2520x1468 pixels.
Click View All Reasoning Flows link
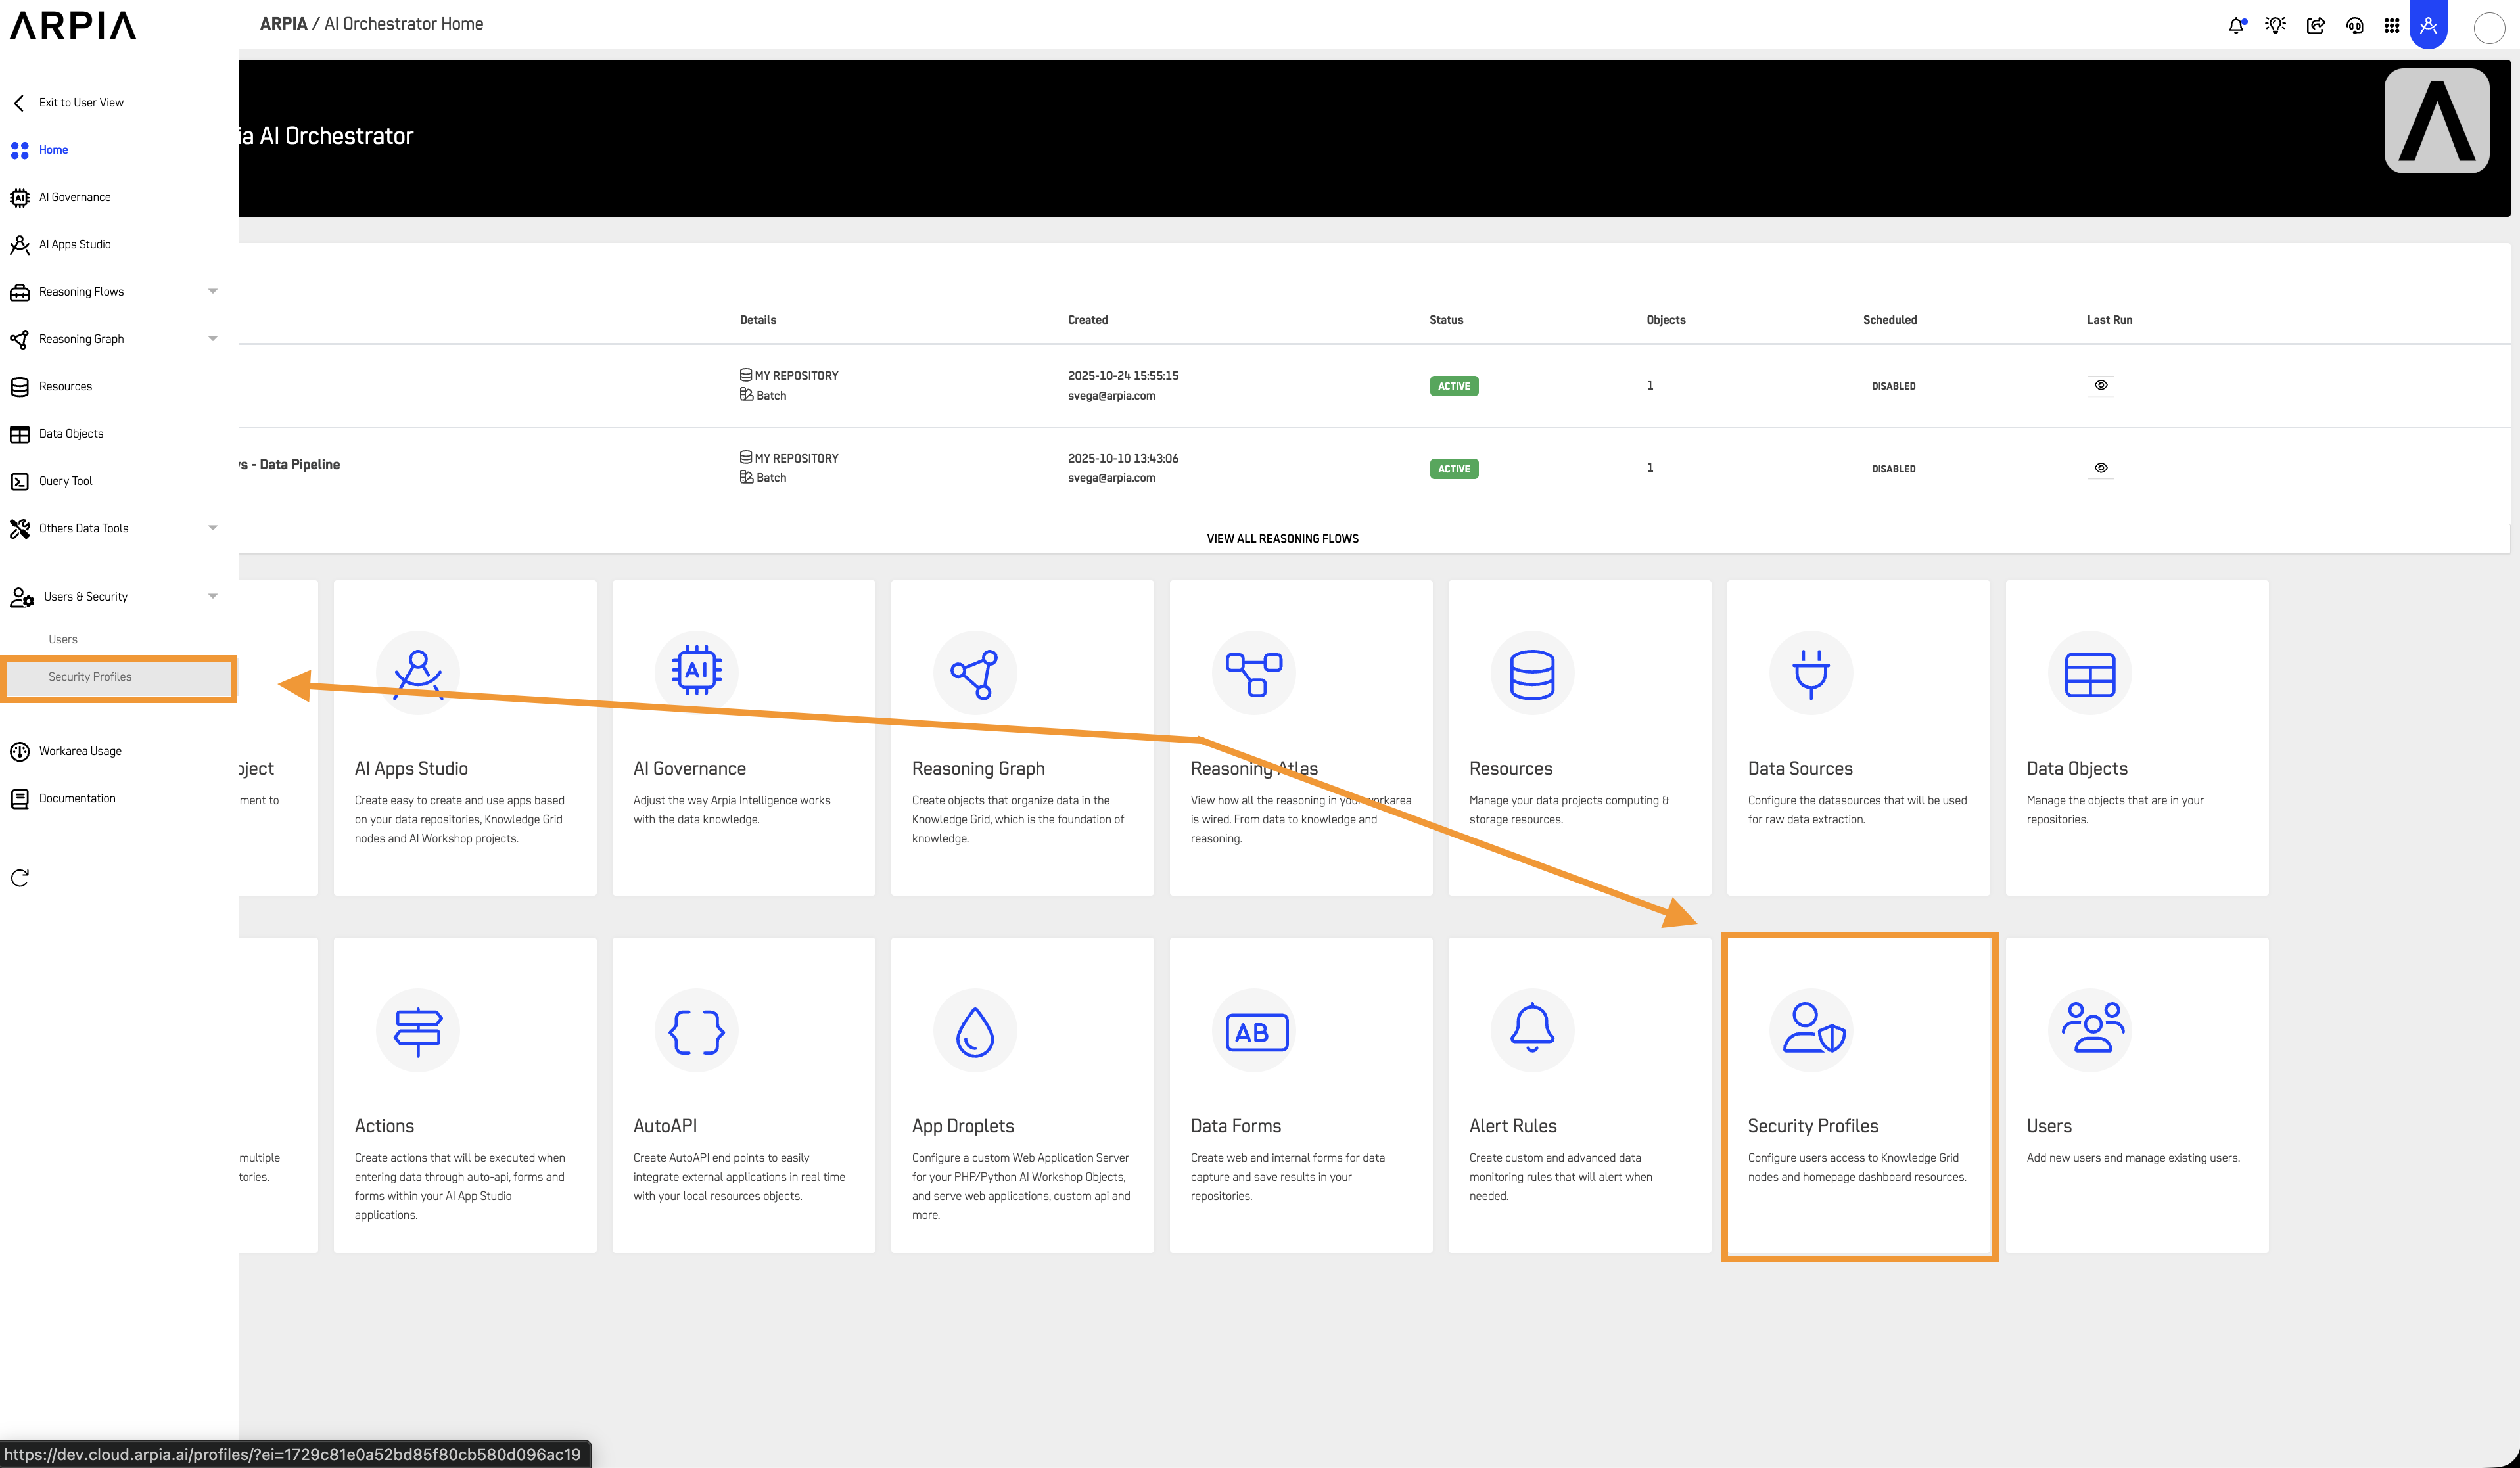[1282, 539]
